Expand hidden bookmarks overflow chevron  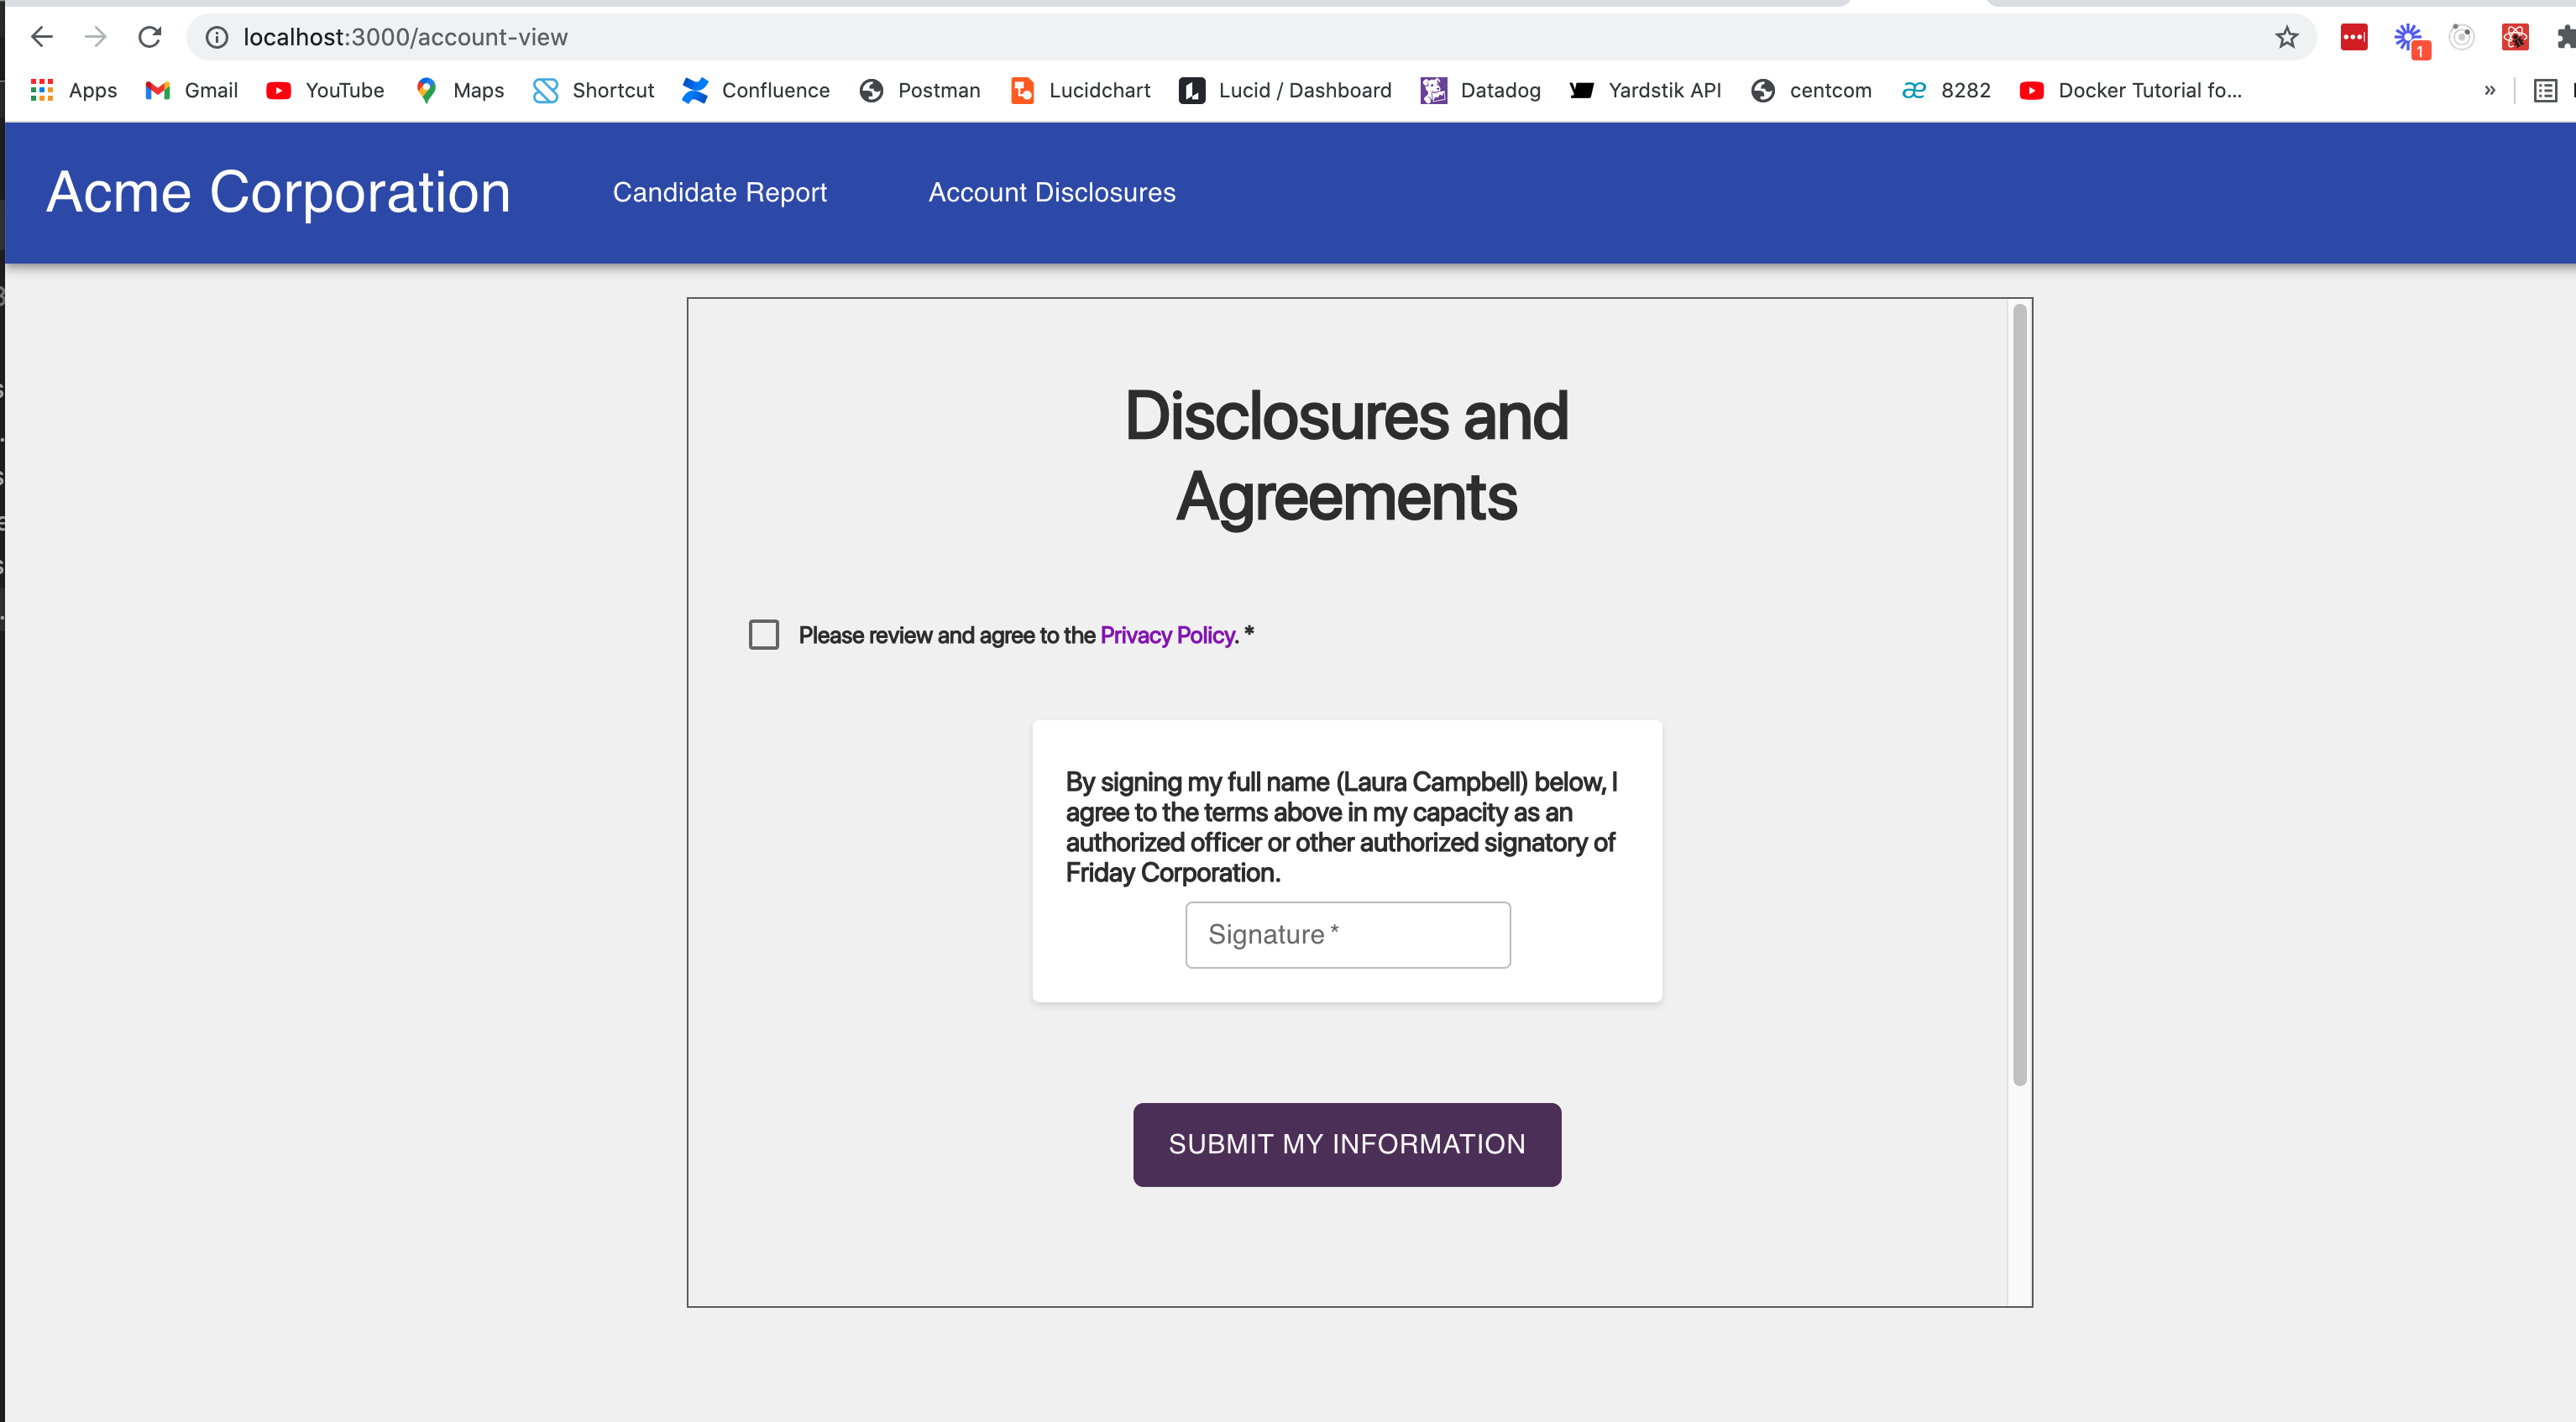click(x=2489, y=90)
